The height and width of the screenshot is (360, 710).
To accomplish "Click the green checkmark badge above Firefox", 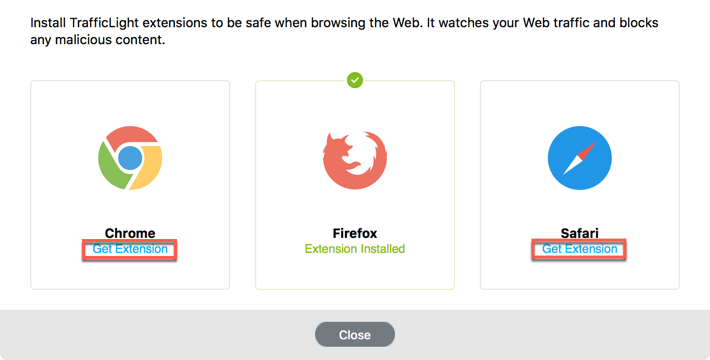I will point(355,80).
